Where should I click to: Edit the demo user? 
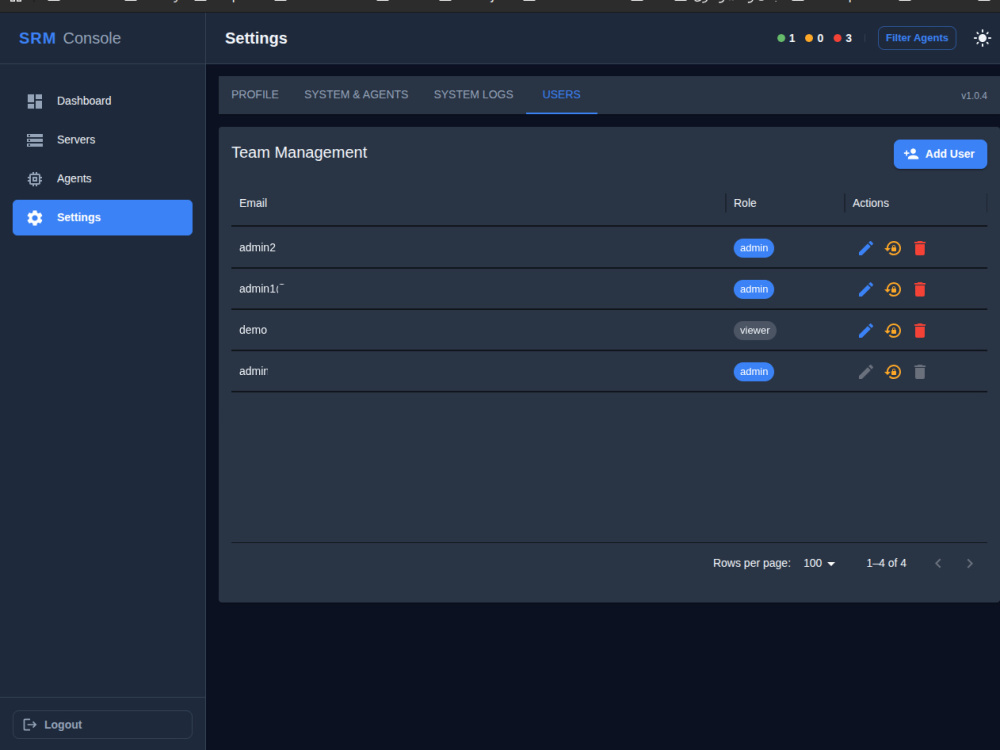coord(865,330)
